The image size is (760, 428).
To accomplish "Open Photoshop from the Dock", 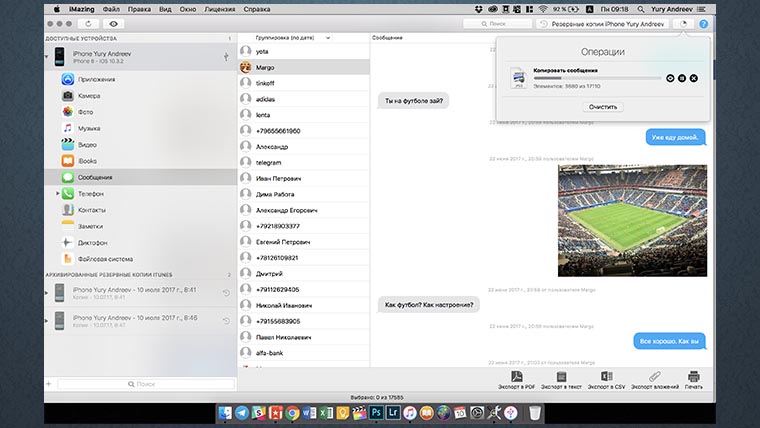I will [376, 413].
